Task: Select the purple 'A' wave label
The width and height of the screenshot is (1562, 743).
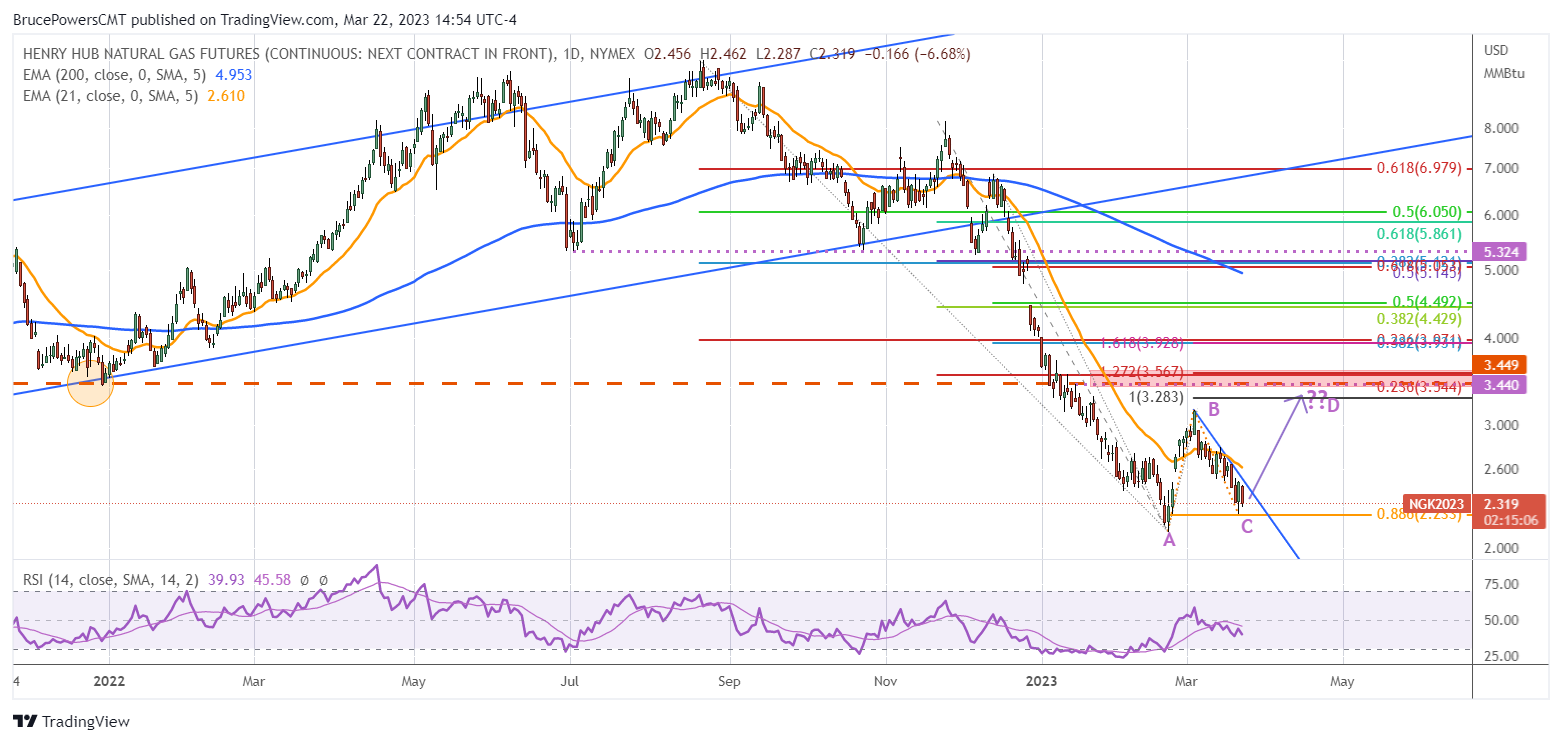Action: tap(1168, 540)
